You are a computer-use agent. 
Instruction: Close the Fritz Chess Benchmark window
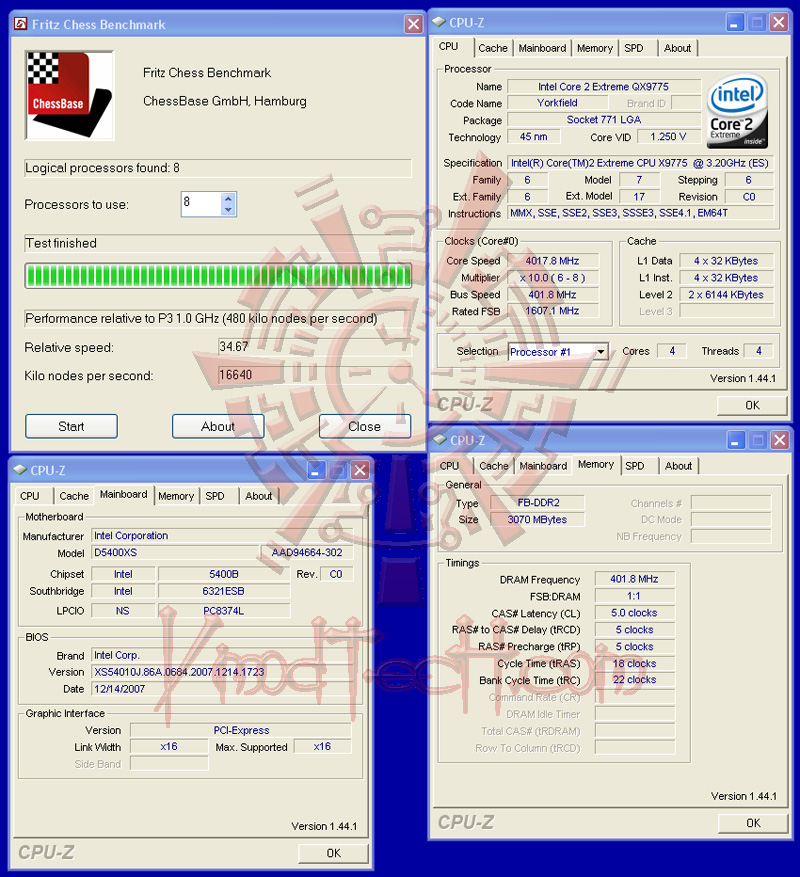tap(413, 24)
